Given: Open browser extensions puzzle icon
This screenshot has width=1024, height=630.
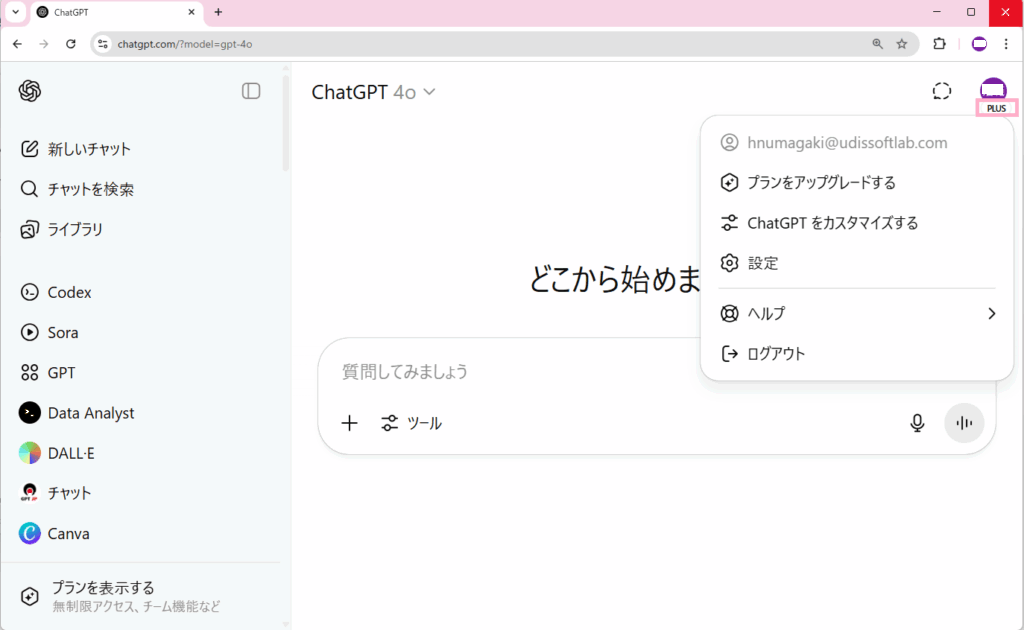Looking at the screenshot, I should (939, 44).
